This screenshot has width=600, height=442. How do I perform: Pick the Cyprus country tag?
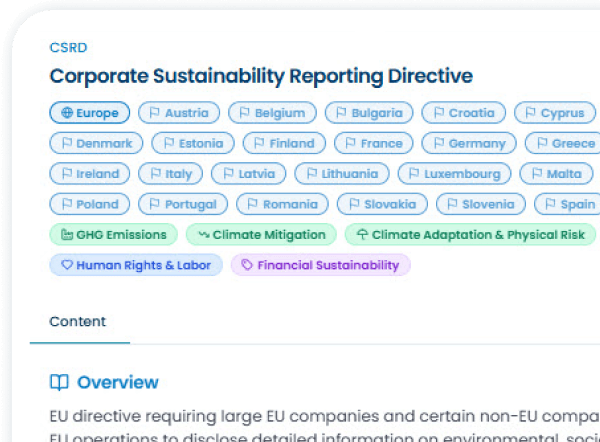[555, 113]
